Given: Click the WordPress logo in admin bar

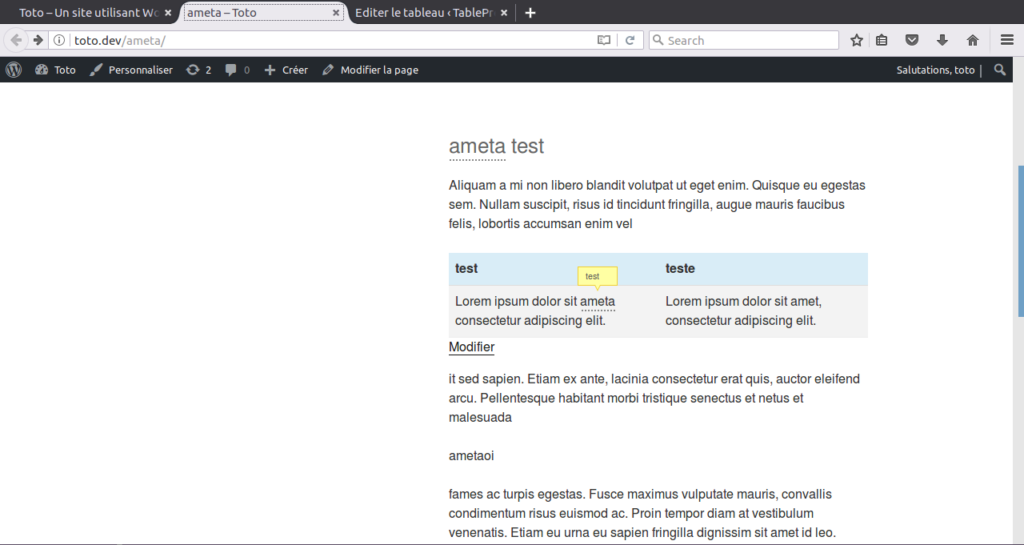Looking at the screenshot, I should pyautogui.click(x=13, y=70).
